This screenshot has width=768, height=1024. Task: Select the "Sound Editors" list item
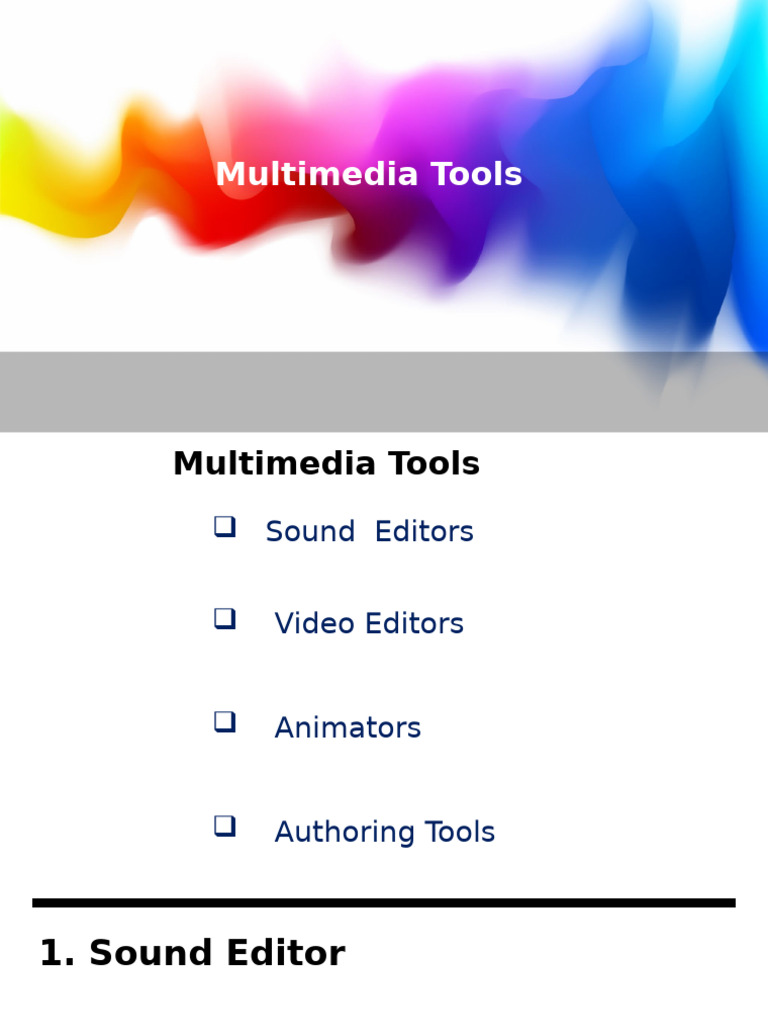coord(369,532)
